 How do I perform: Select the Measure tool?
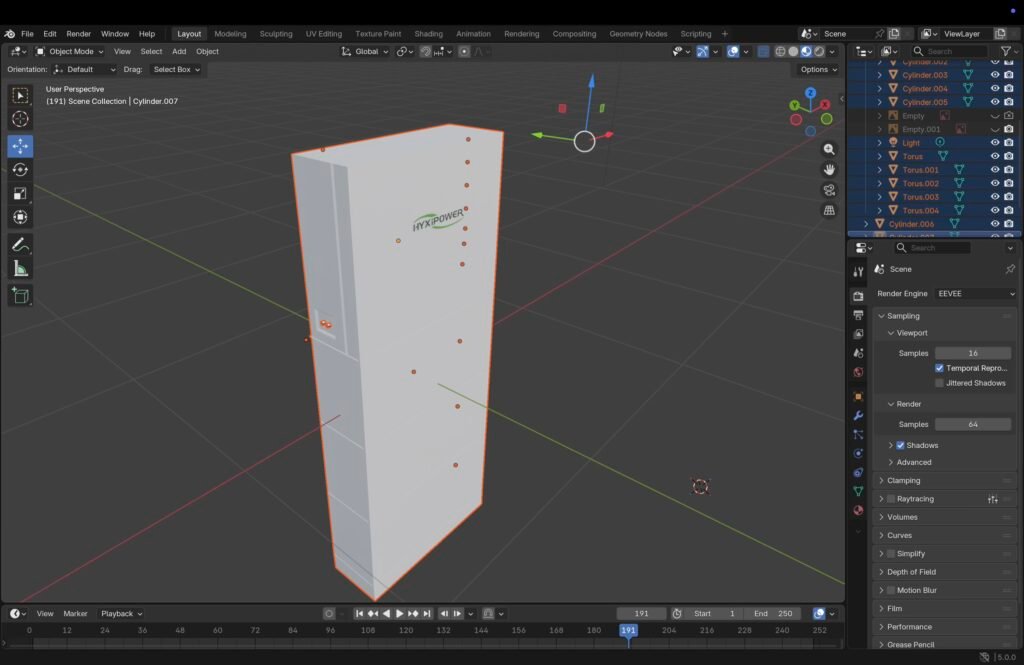[20, 268]
